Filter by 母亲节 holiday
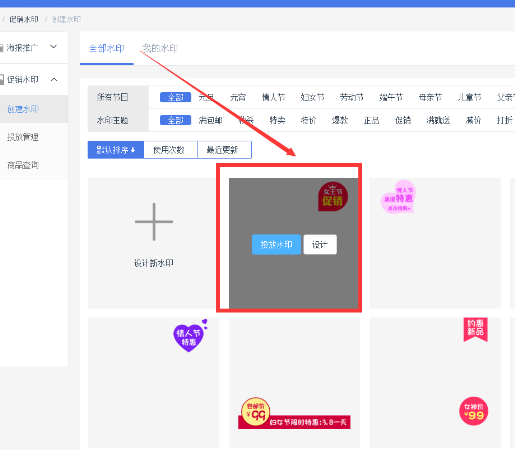 coord(430,97)
